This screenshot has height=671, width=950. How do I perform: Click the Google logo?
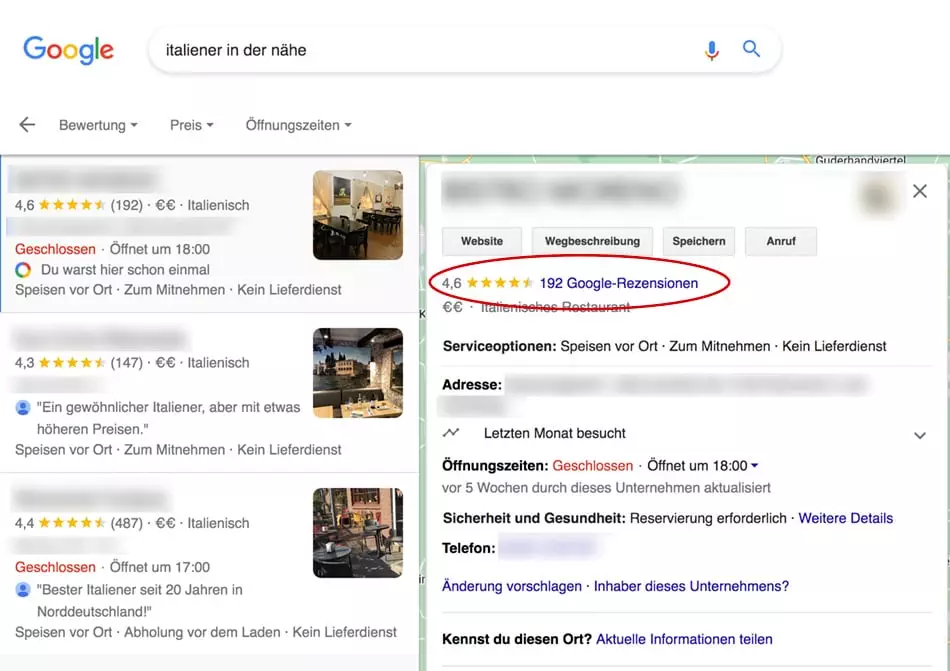pos(68,50)
